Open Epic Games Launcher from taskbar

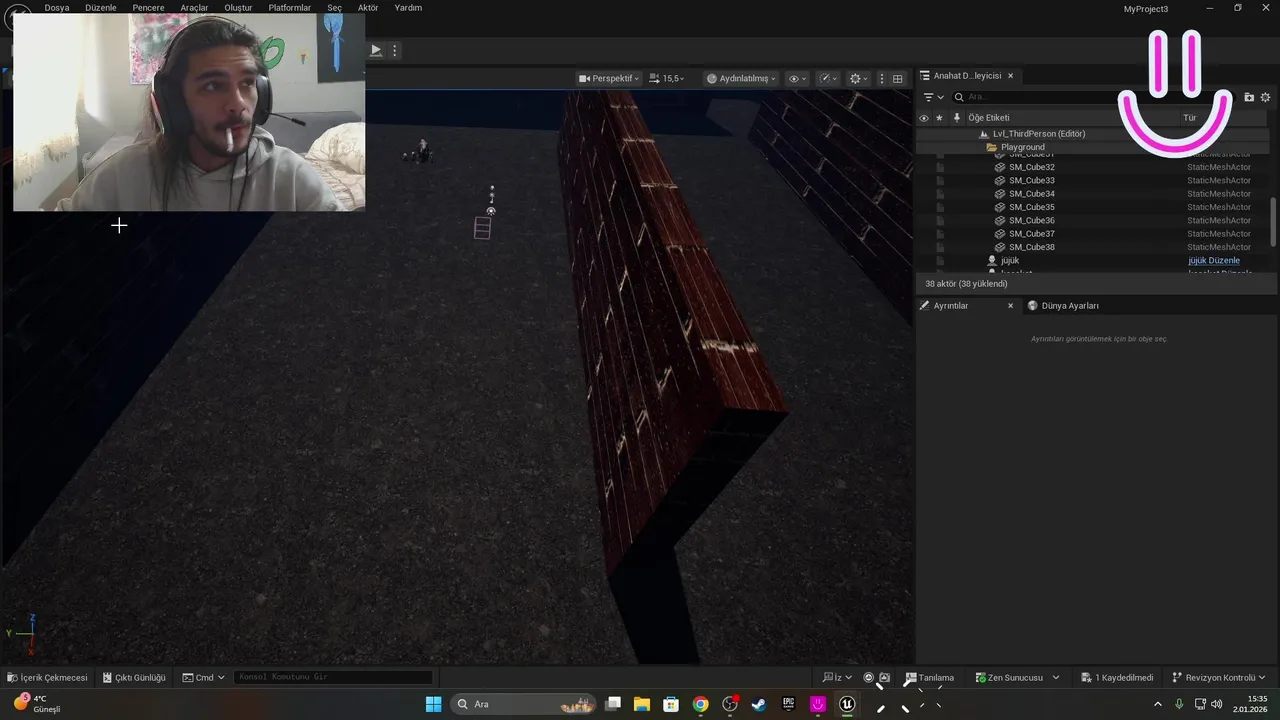pyautogui.click(x=788, y=704)
